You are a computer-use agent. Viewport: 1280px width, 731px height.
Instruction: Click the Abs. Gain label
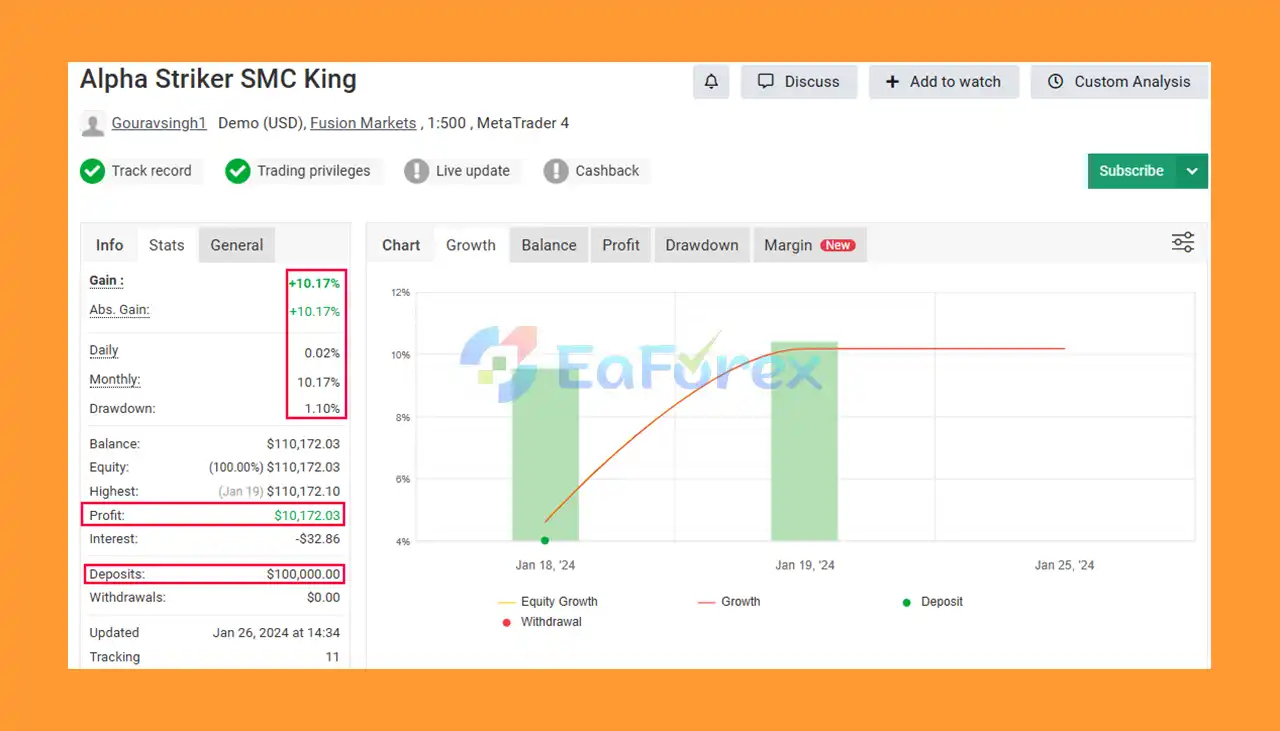119,310
